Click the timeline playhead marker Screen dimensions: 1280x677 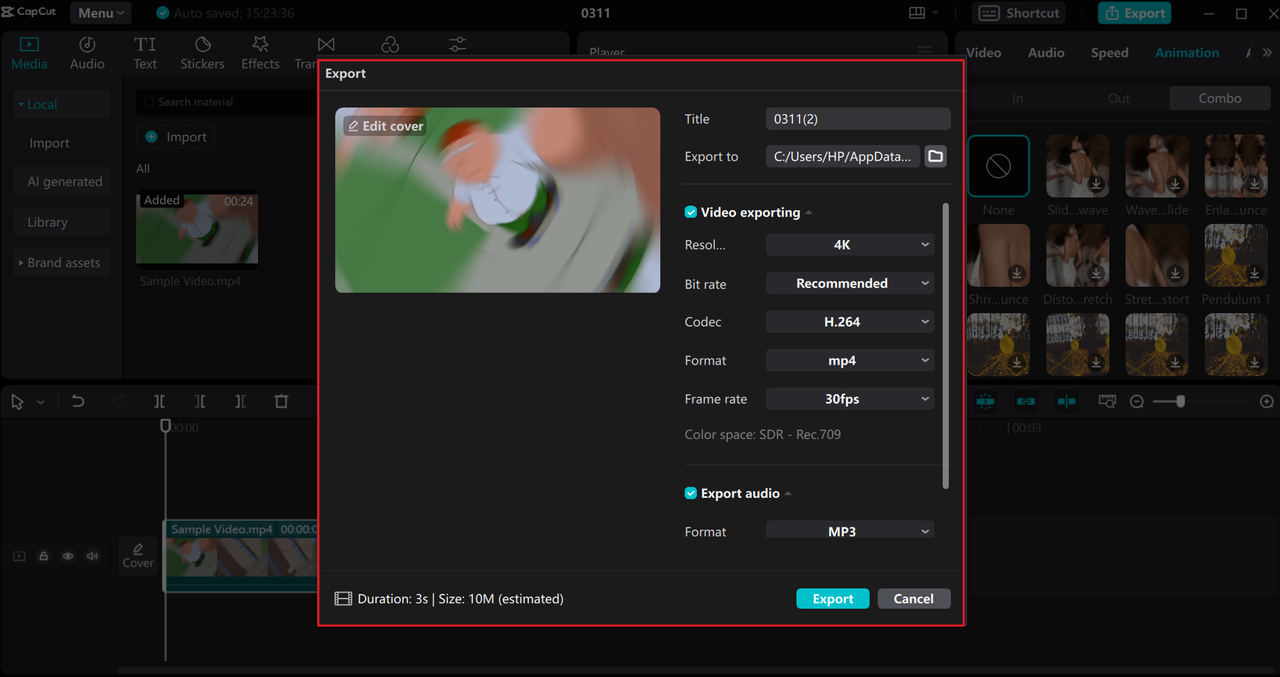click(166, 426)
